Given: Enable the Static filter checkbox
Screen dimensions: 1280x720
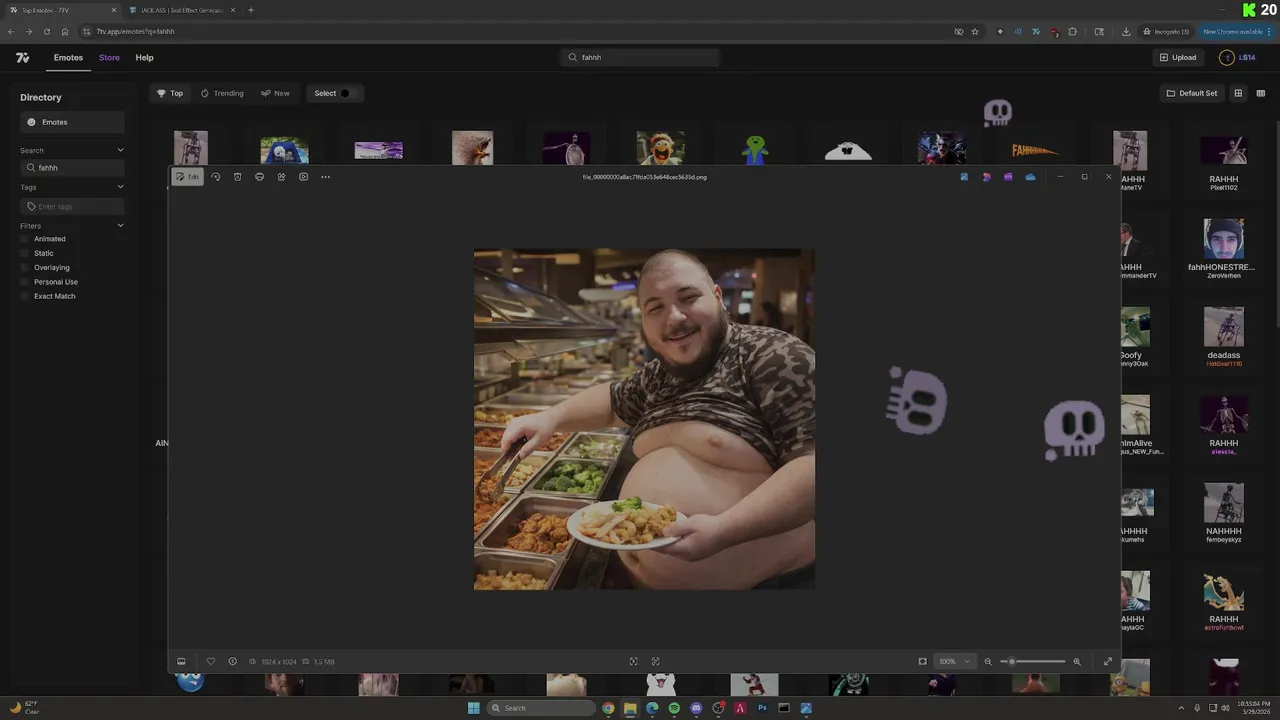Looking at the screenshot, I should 25,253.
